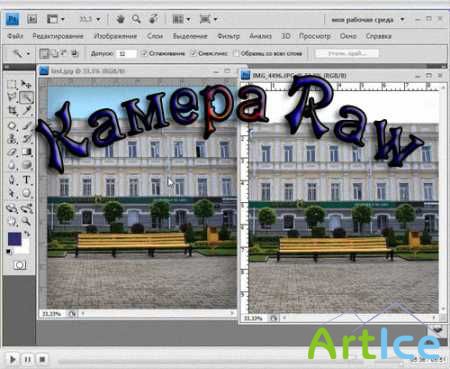The image size is (450, 369).
Task: Select the Hand tool in the toolbox
Action: [x=12, y=221]
